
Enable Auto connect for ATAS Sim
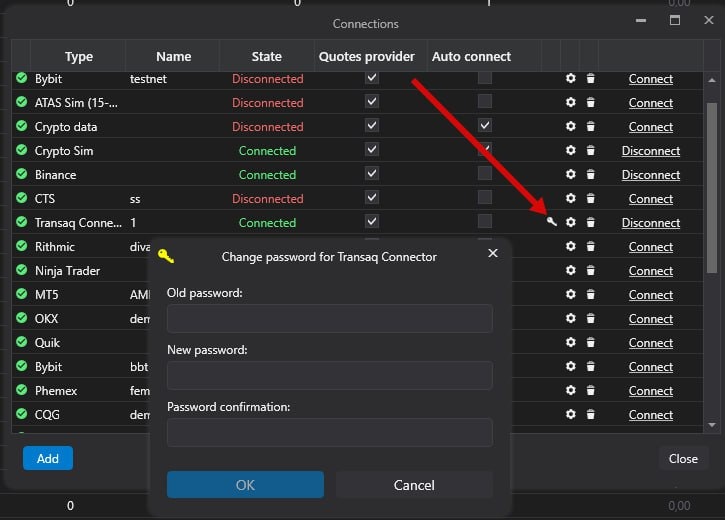point(485,101)
